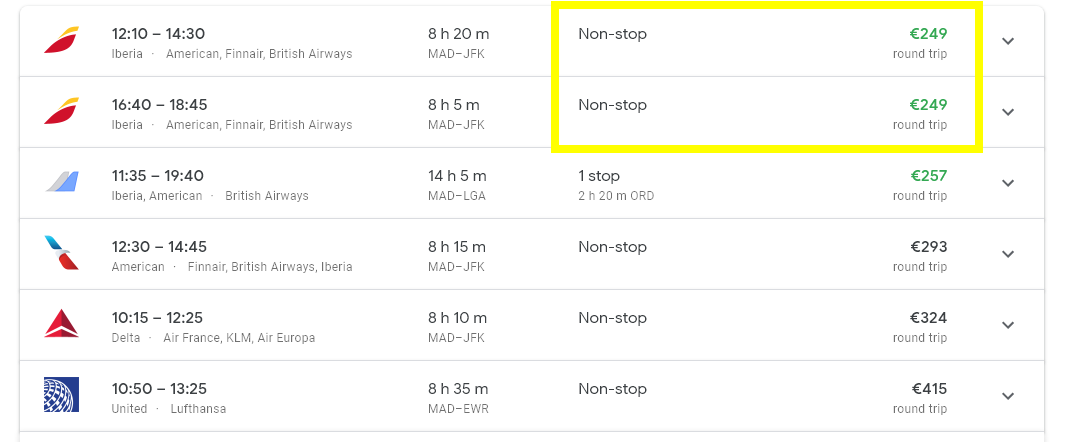Click the 12:30 – 14:45 American flight time
The width and height of the screenshot is (1068, 442).
point(159,247)
